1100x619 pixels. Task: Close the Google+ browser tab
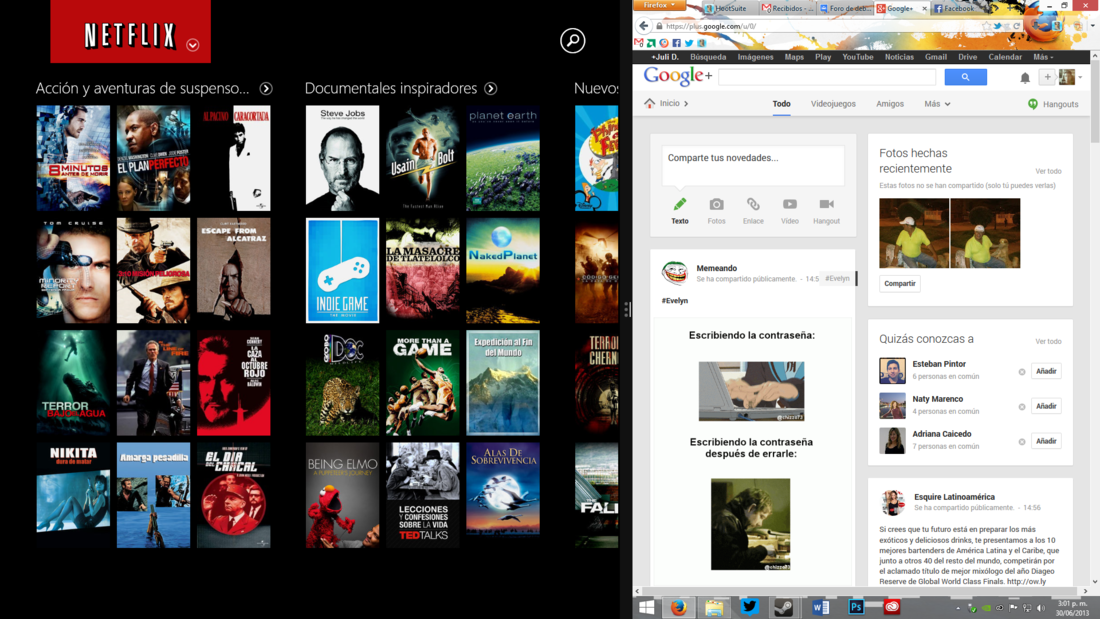pyautogui.click(x=924, y=8)
